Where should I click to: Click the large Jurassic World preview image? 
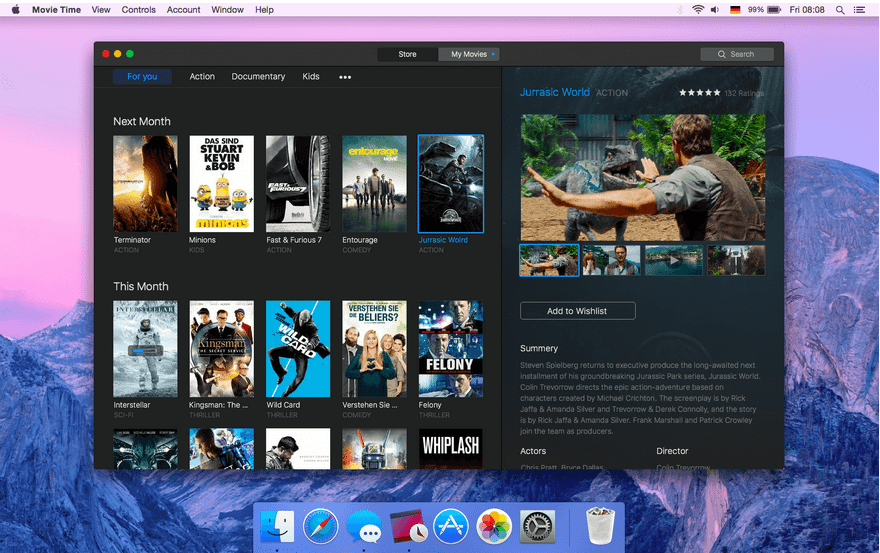(x=643, y=177)
